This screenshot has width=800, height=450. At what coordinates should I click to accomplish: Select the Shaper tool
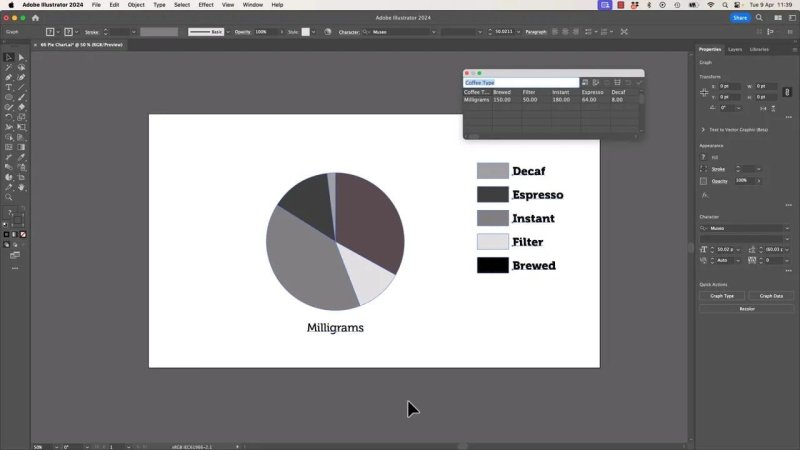point(9,107)
